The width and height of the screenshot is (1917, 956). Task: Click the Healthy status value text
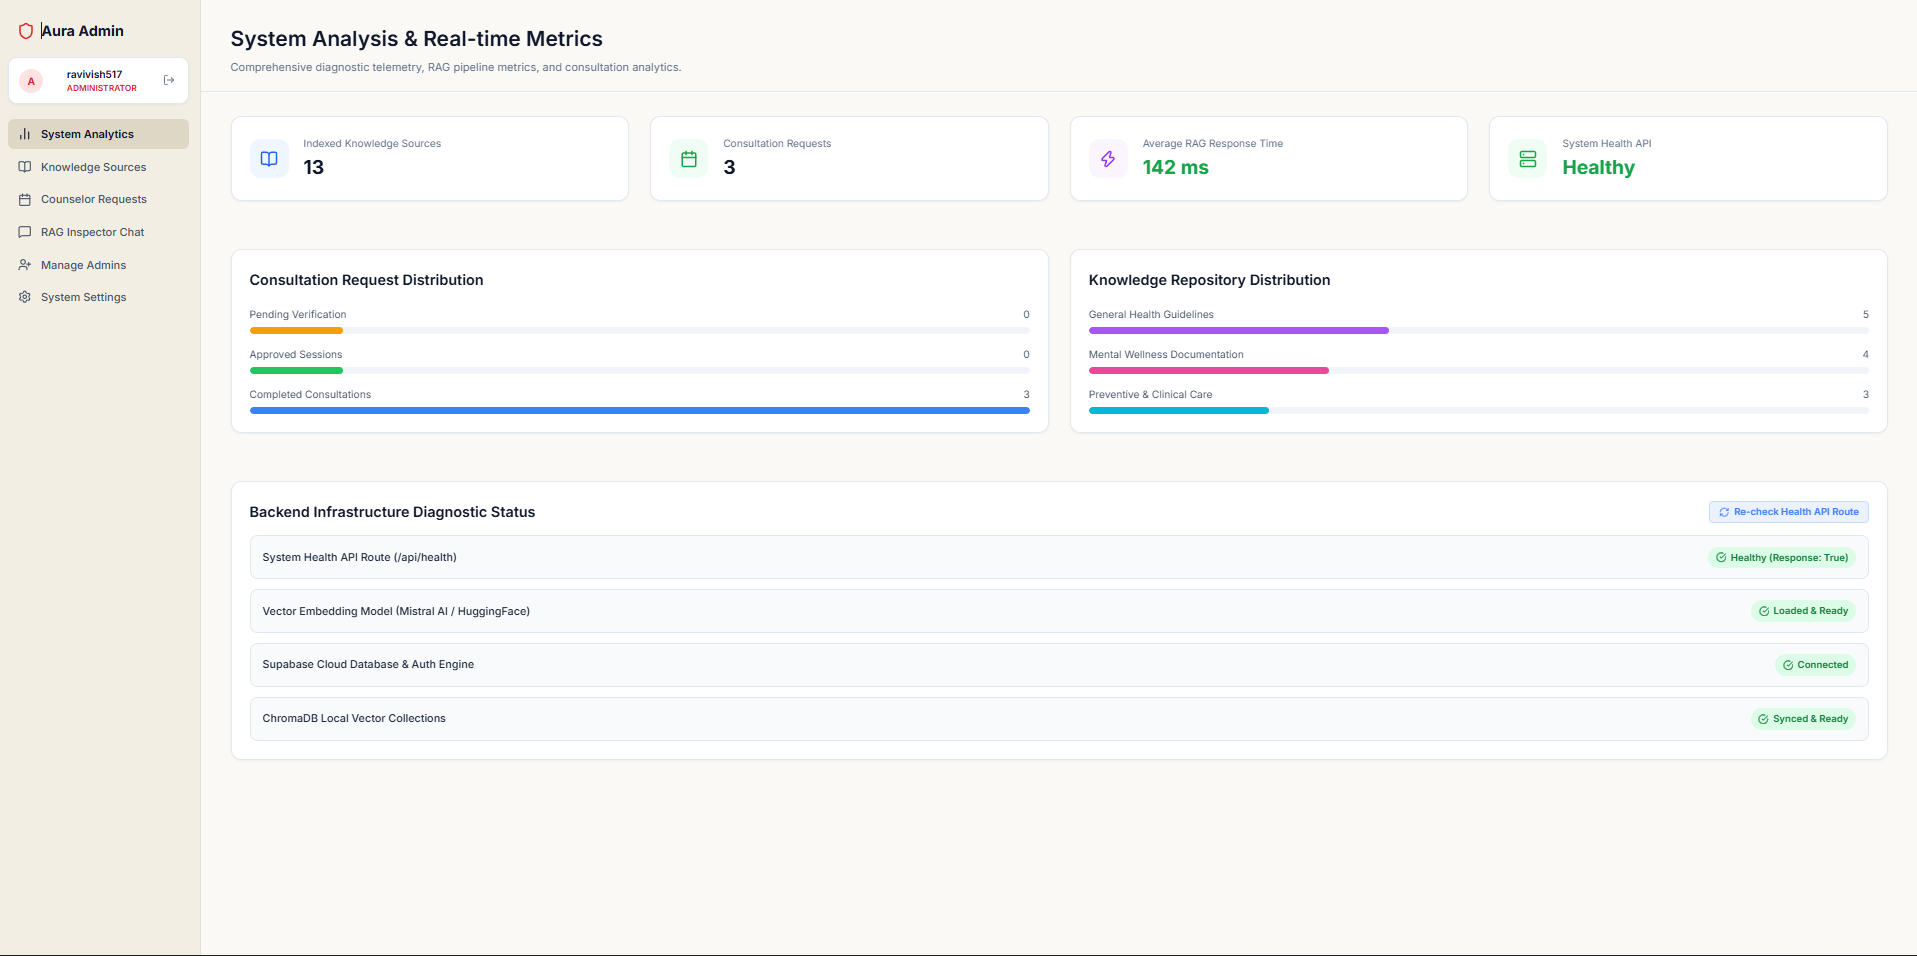tap(1598, 168)
